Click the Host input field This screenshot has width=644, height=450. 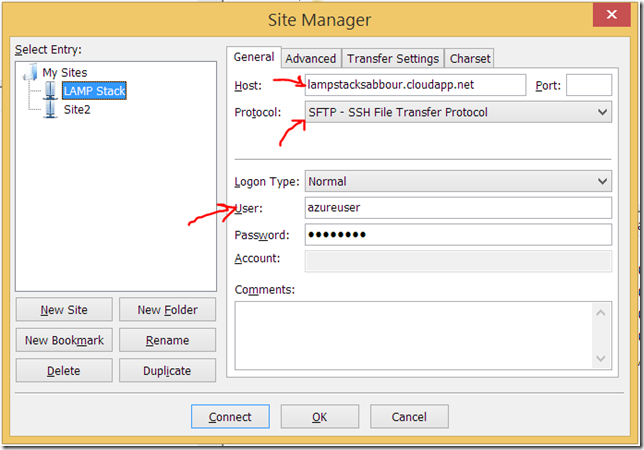[415, 85]
